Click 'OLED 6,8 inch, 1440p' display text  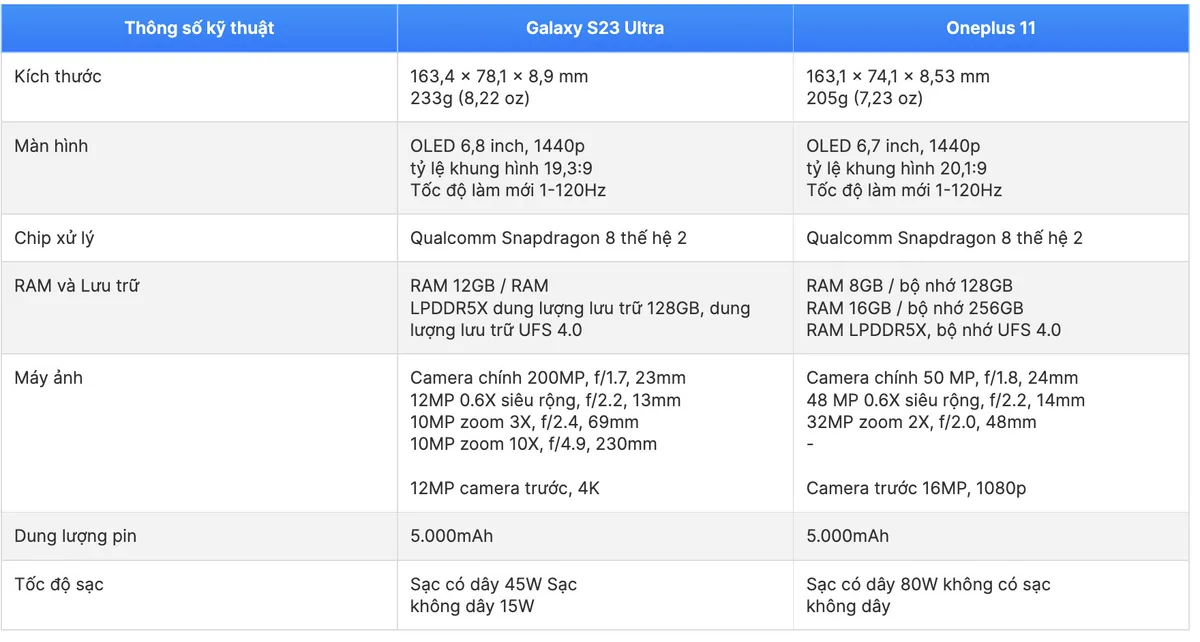[497, 146]
